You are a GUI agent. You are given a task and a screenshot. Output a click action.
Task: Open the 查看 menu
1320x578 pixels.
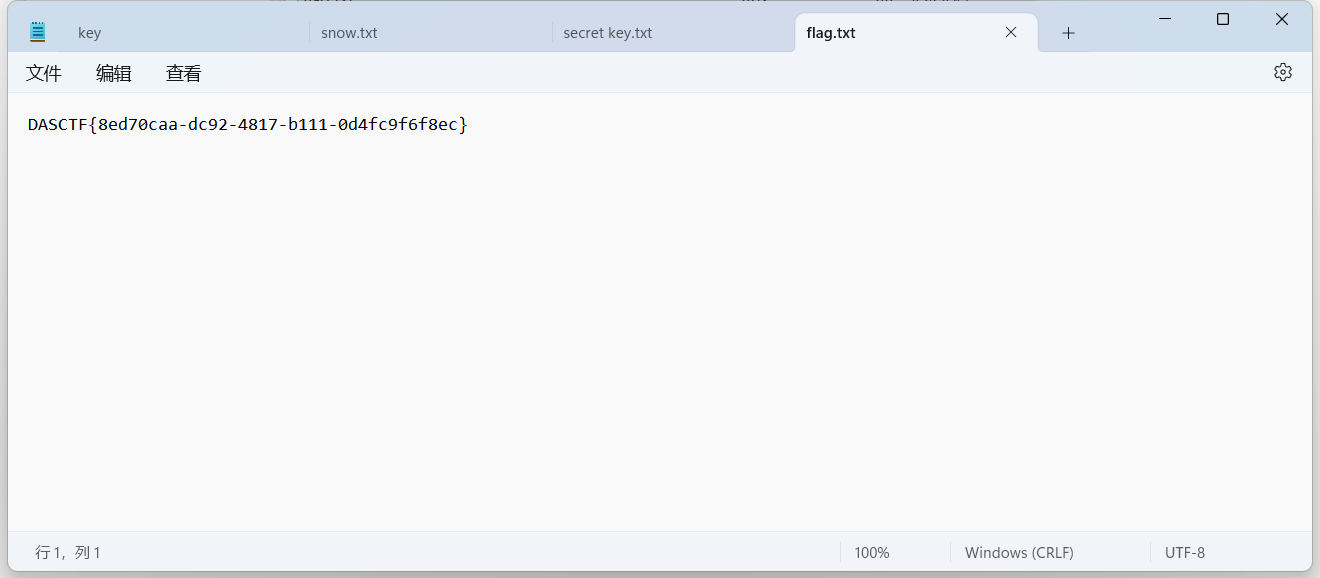point(184,73)
